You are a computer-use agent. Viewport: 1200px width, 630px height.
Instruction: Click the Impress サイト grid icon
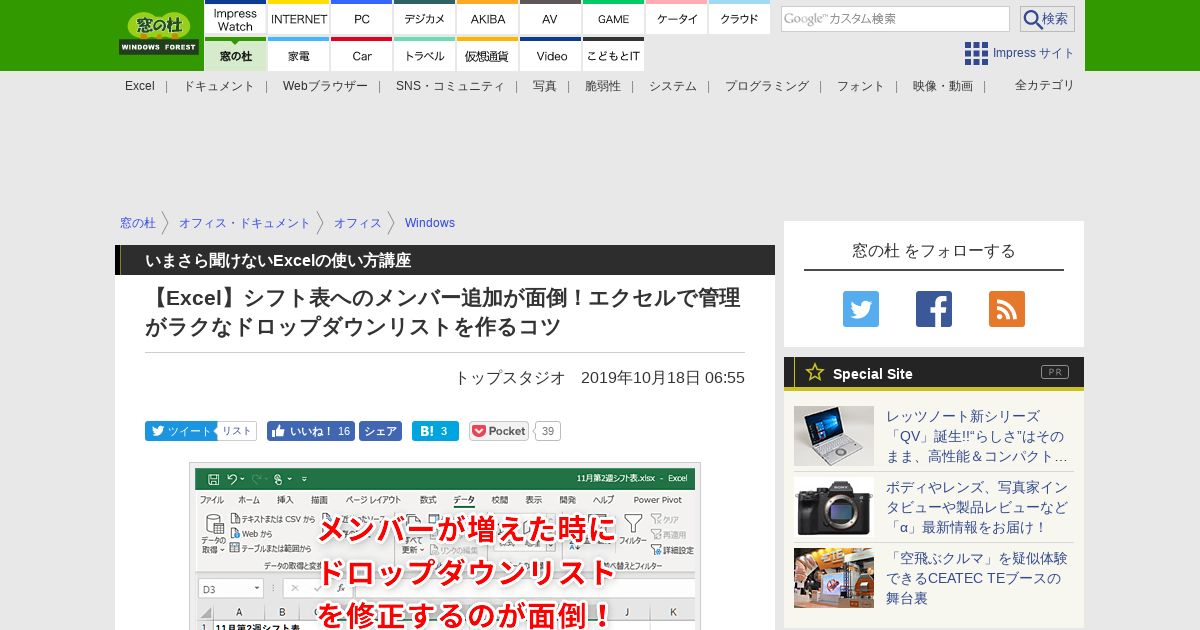coord(976,53)
